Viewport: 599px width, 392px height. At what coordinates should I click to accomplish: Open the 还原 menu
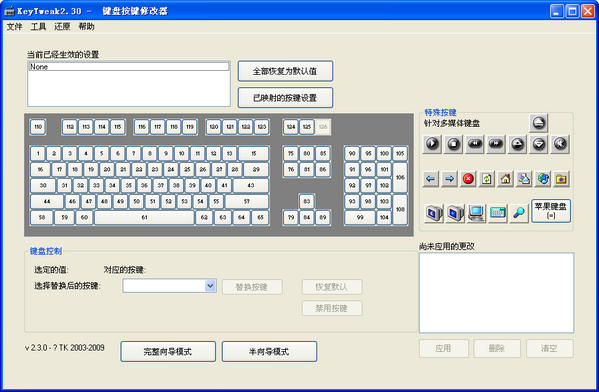62,26
